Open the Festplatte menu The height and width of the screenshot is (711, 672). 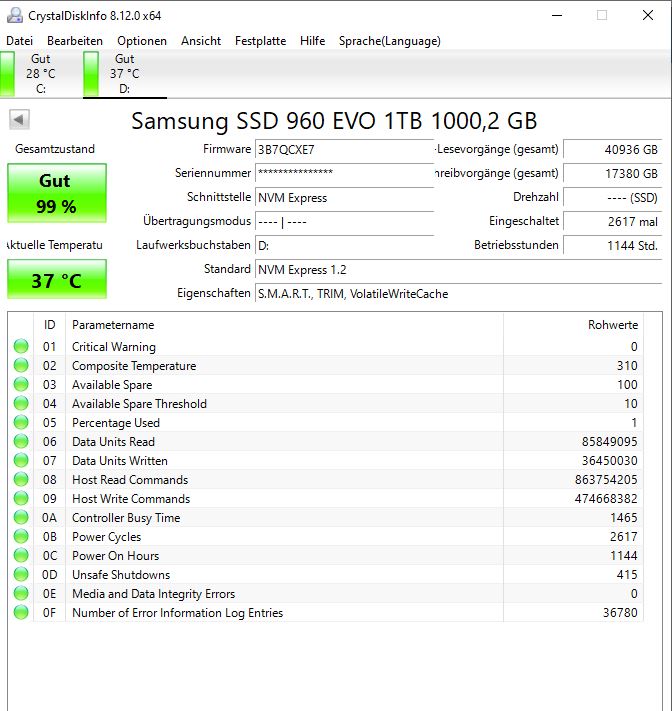pyautogui.click(x=260, y=41)
